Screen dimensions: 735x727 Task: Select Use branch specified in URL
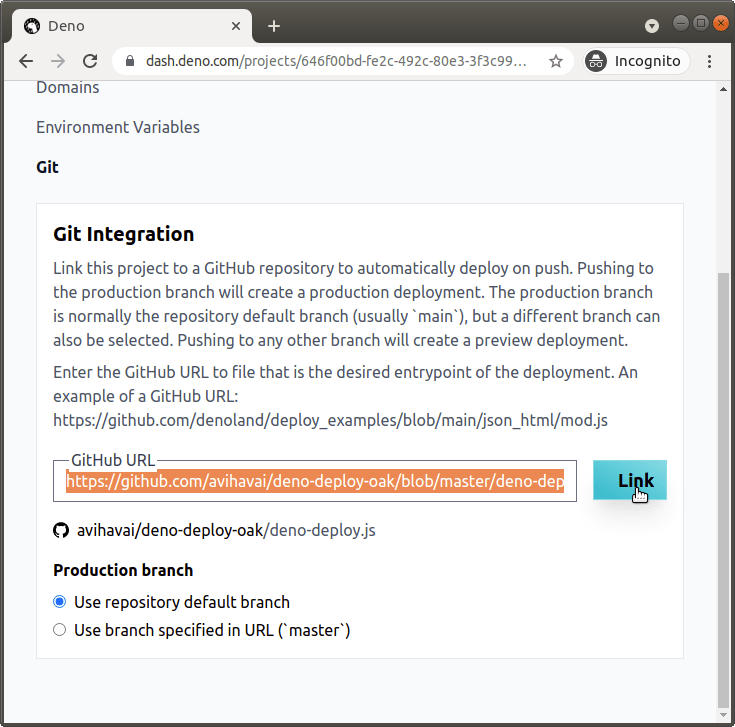pyautogui.click(x=60, y=630)
